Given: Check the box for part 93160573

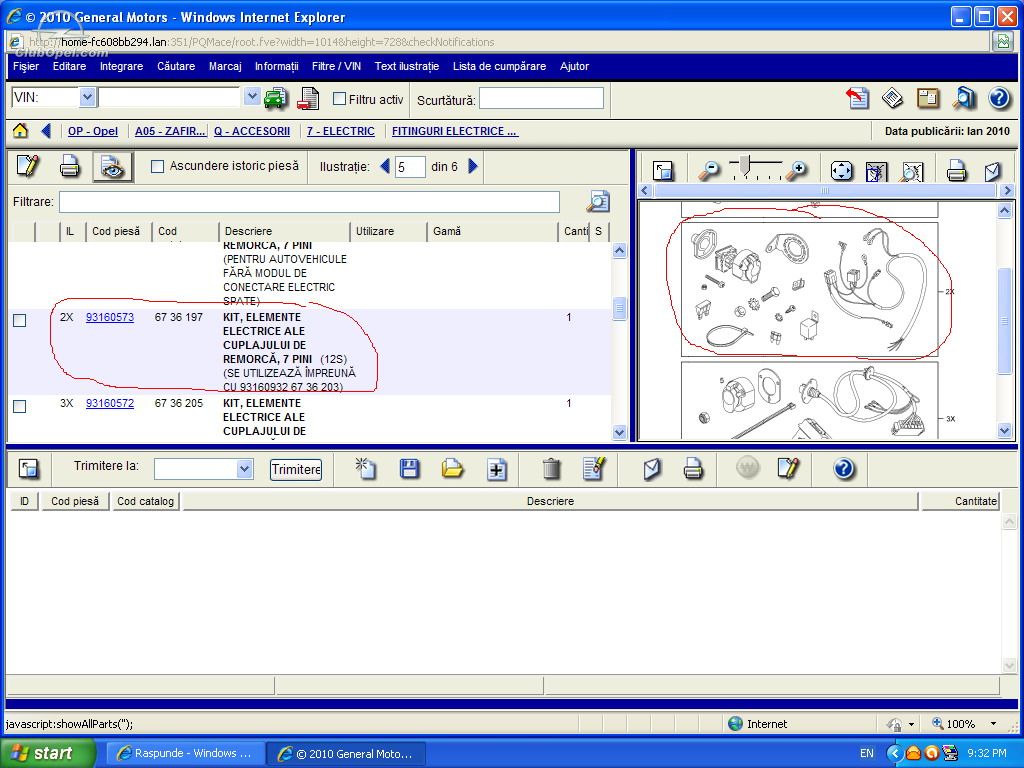Looking at the screenshot, I should click(20, 321).
